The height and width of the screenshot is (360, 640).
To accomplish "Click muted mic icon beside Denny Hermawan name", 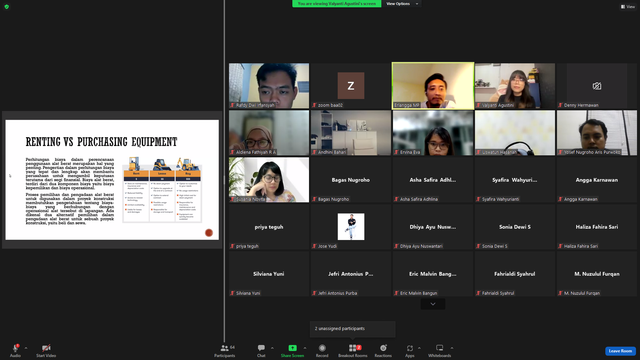I will point(560,105).
